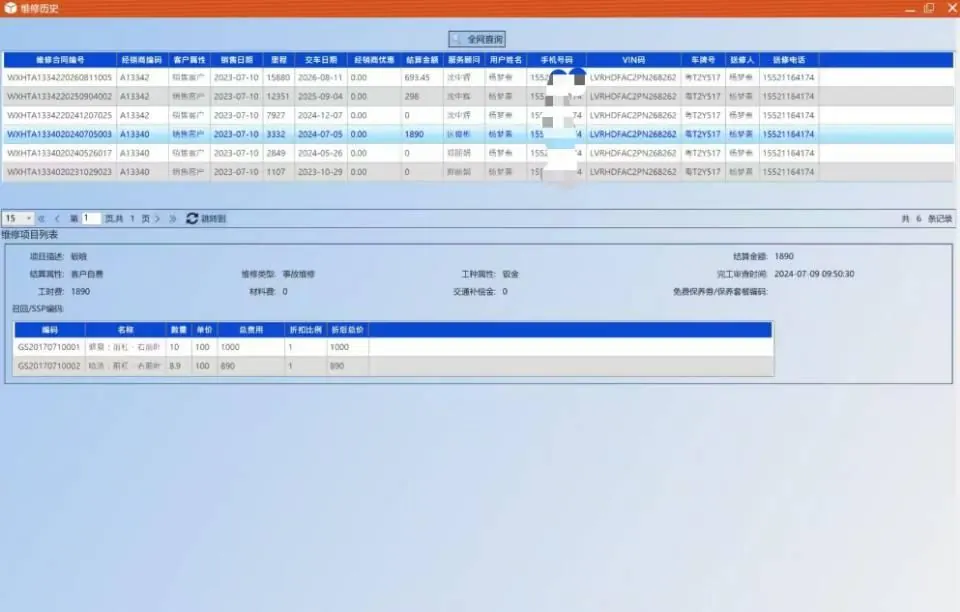Viewport: 960px width, 612px height.
Task: Click the 总费用 header in the items table
Action: pos(251,330)
